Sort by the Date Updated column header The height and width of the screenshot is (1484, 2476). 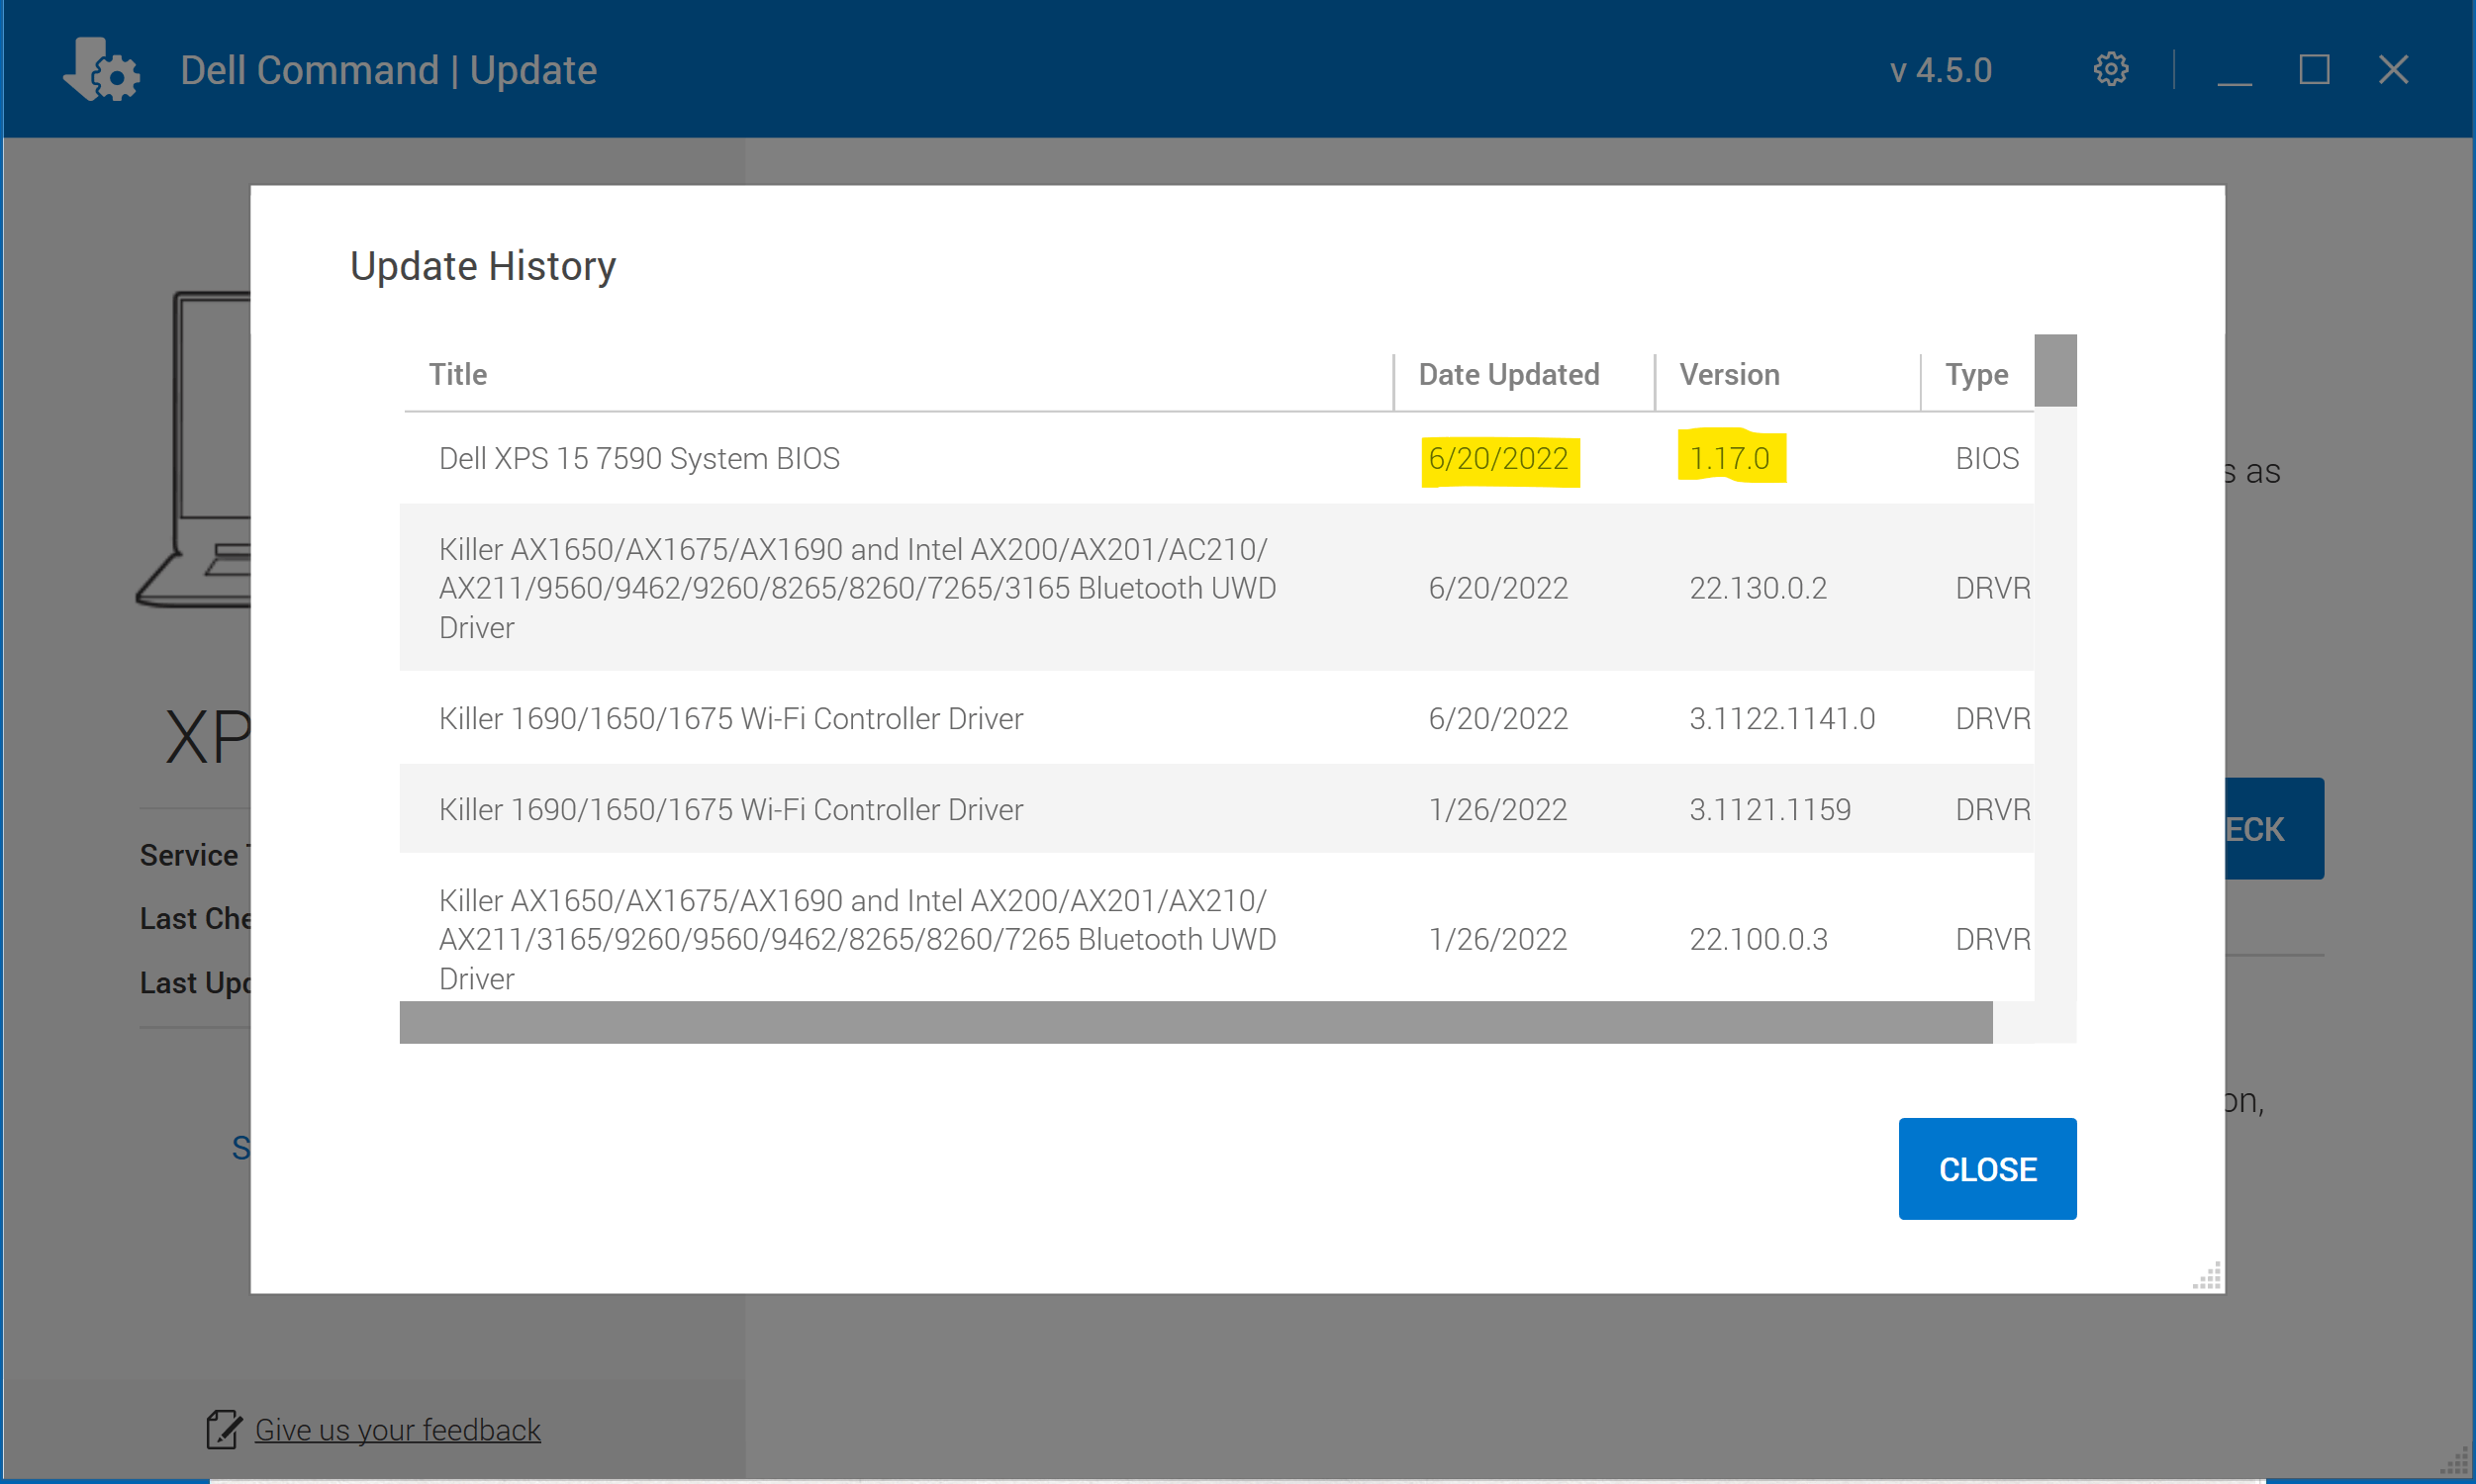[1508, 374]
